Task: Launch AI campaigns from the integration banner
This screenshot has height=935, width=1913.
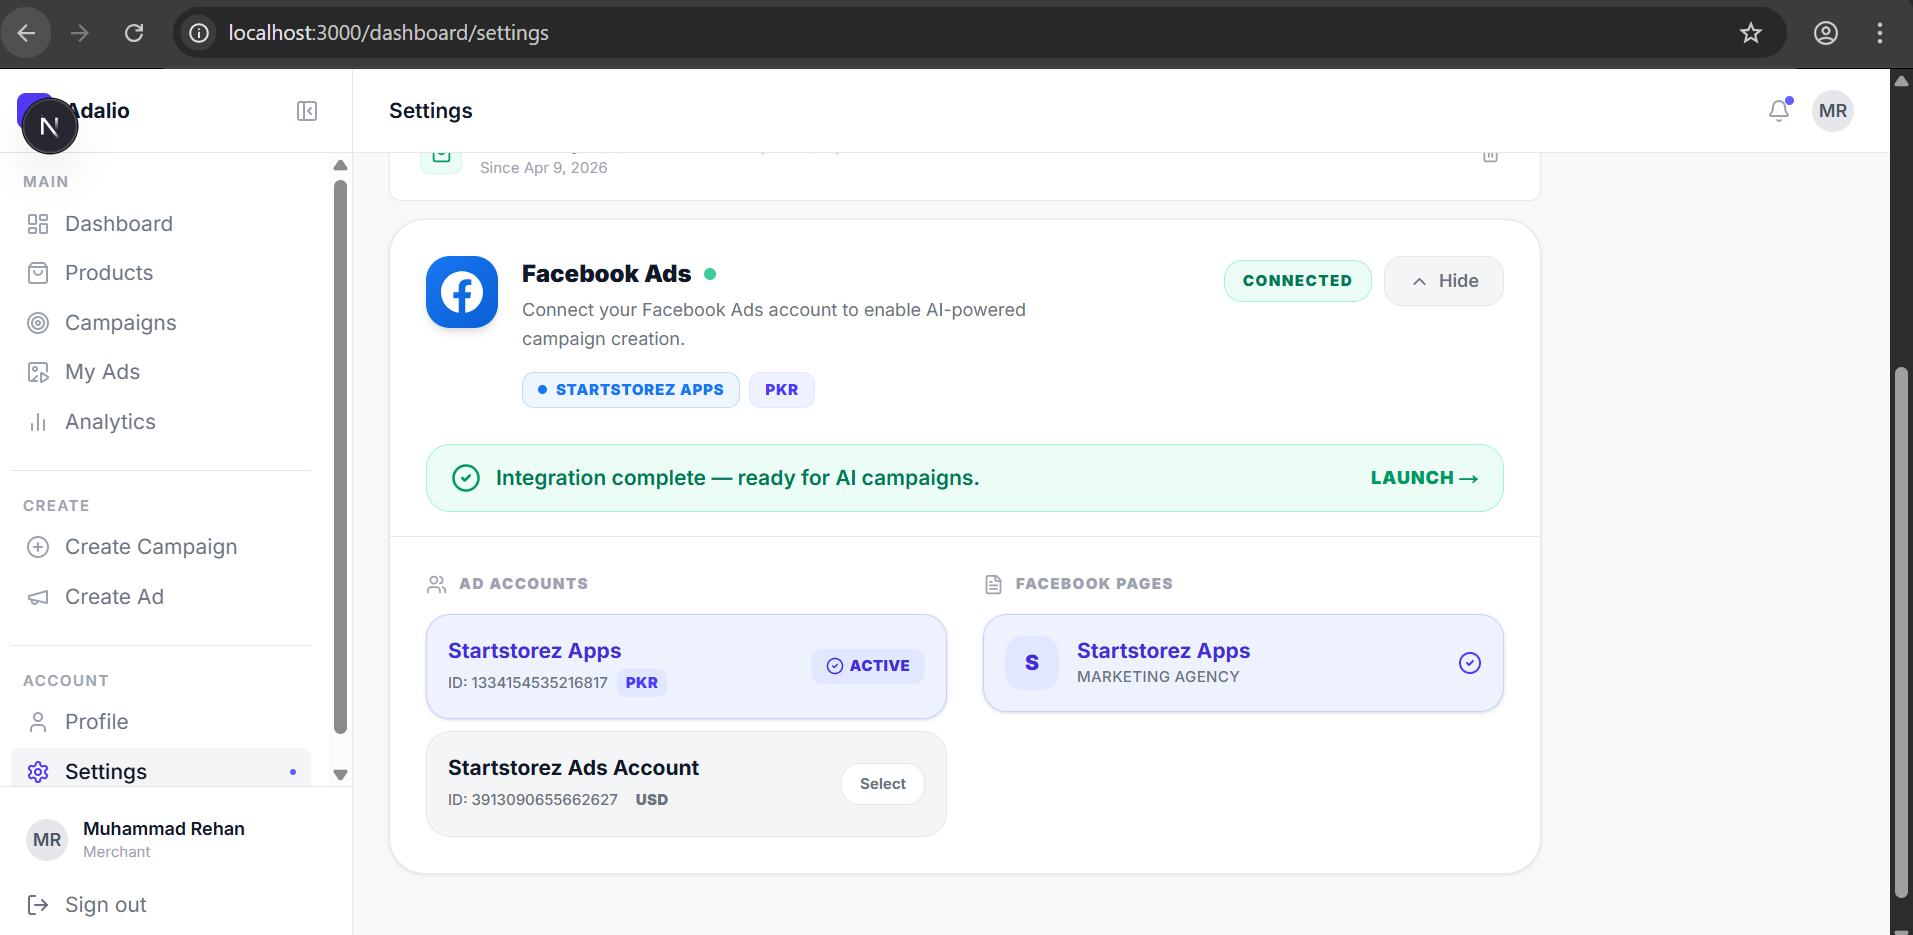Action: click(1424, 478)
